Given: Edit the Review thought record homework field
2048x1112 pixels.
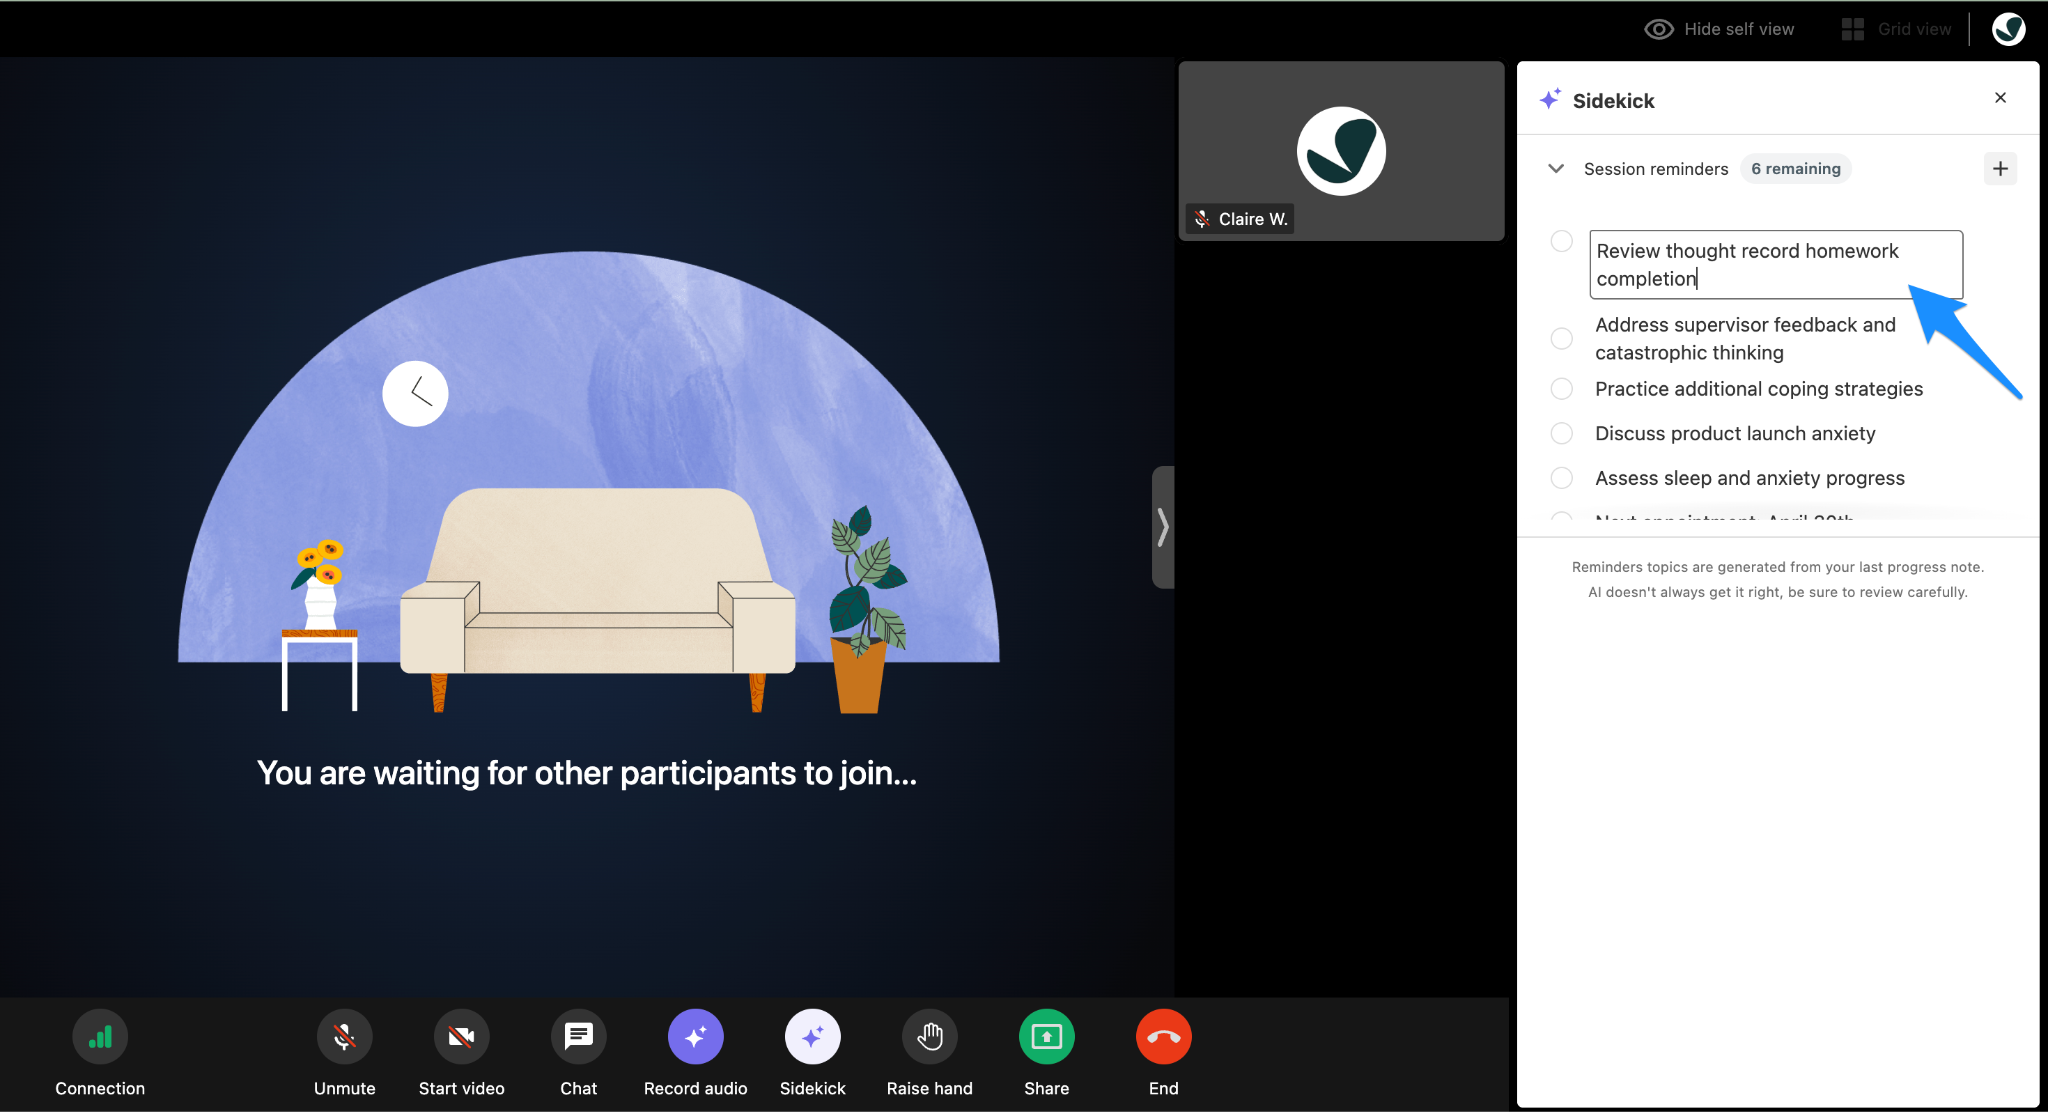Looking at the screenshot, I should 1776,264.
